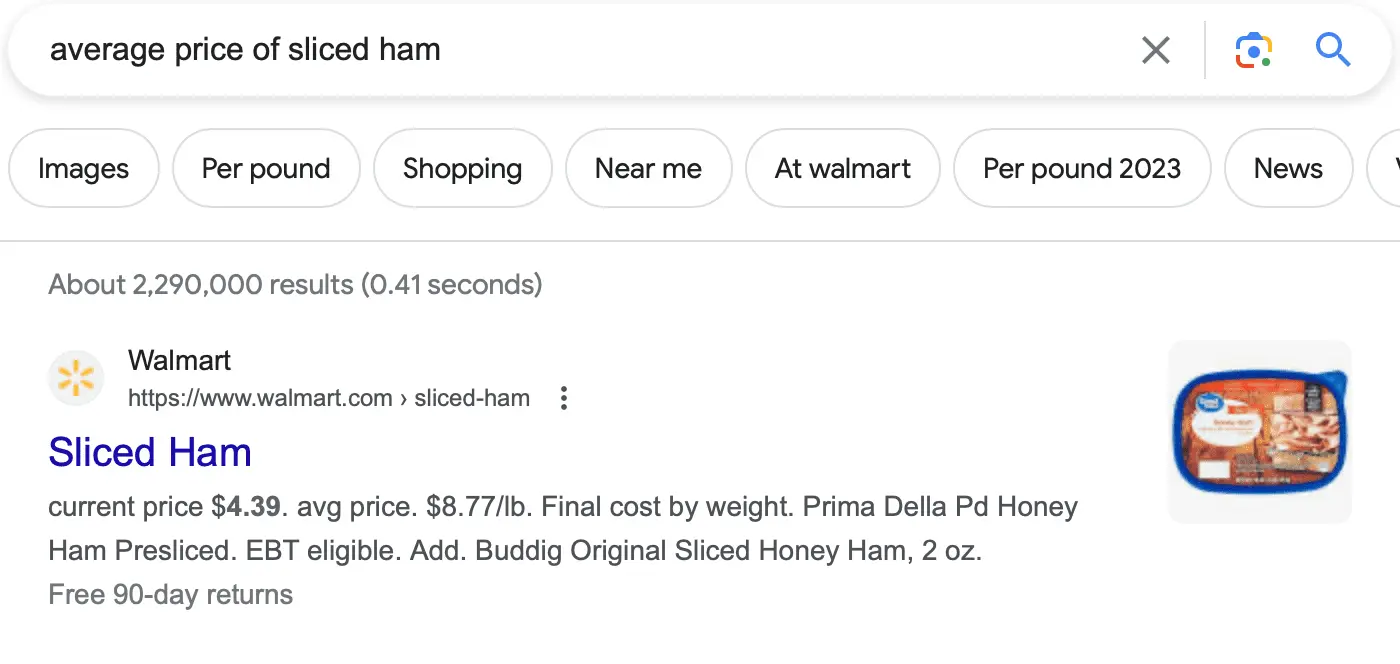This screenshot has height=664, width=1400.
Task: Switch to the News filter
Action: click(x=1288, y=169)
